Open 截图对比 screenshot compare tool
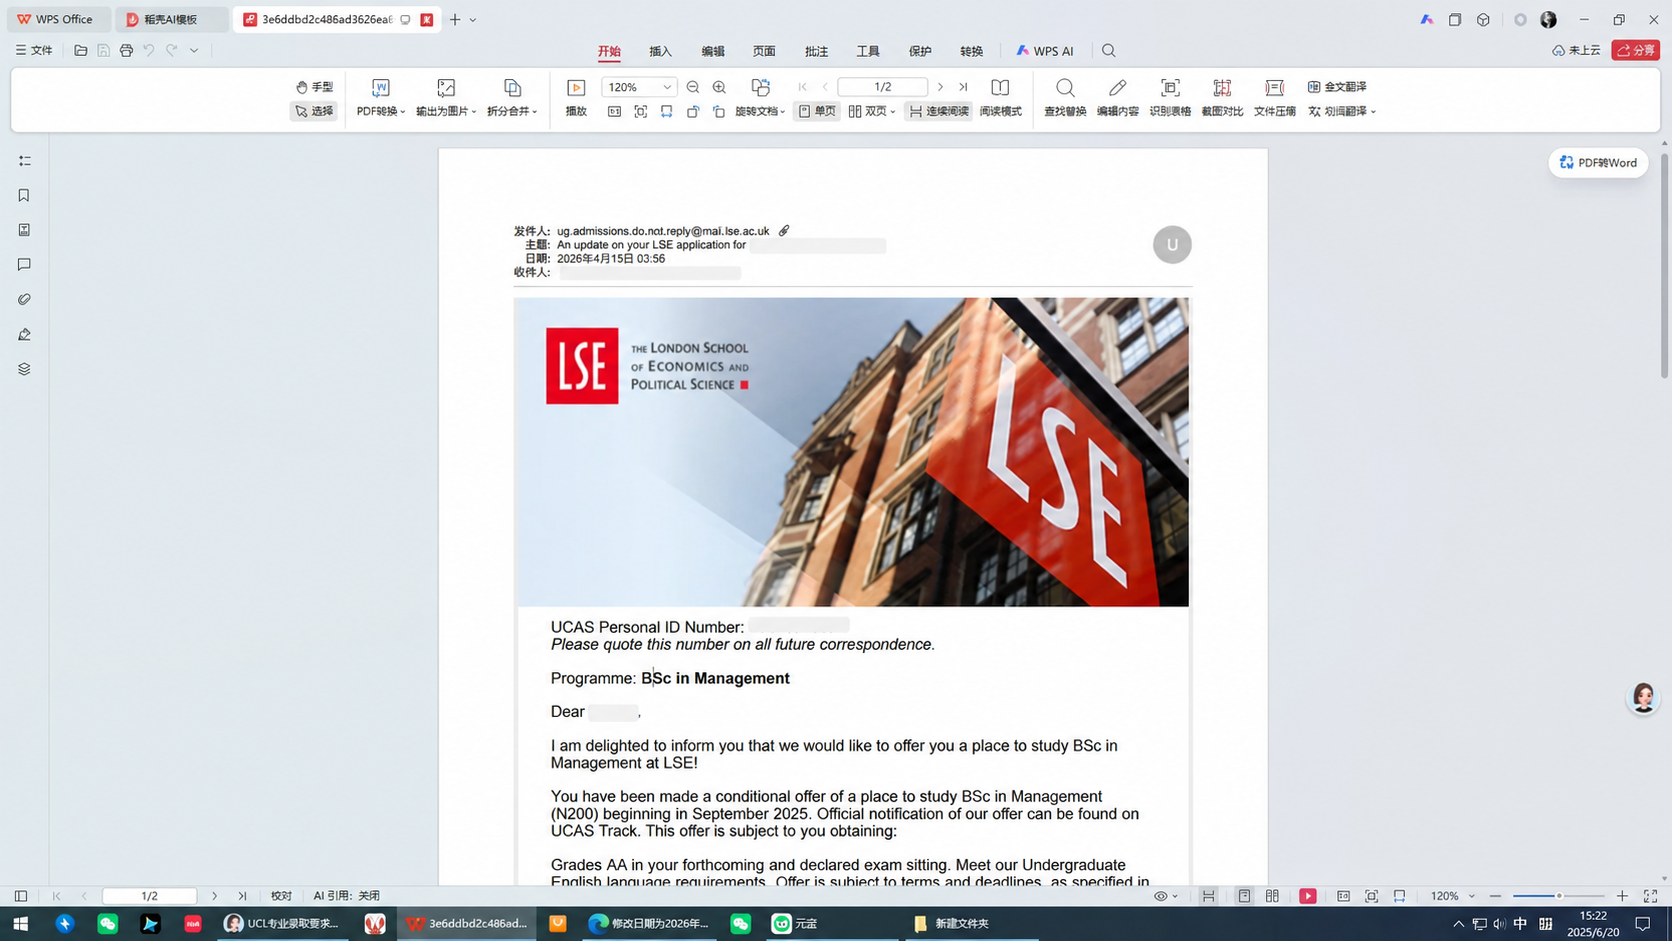 pyautogui.click(x=1222, y=99)
